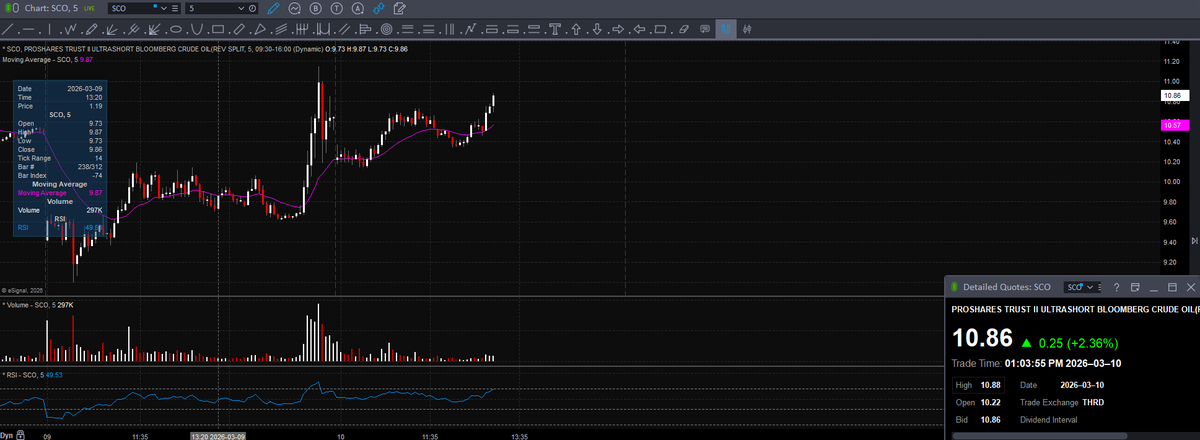
Task: Click the blue chain link icon
Action: pyautogui.click(x=378, y=8)
